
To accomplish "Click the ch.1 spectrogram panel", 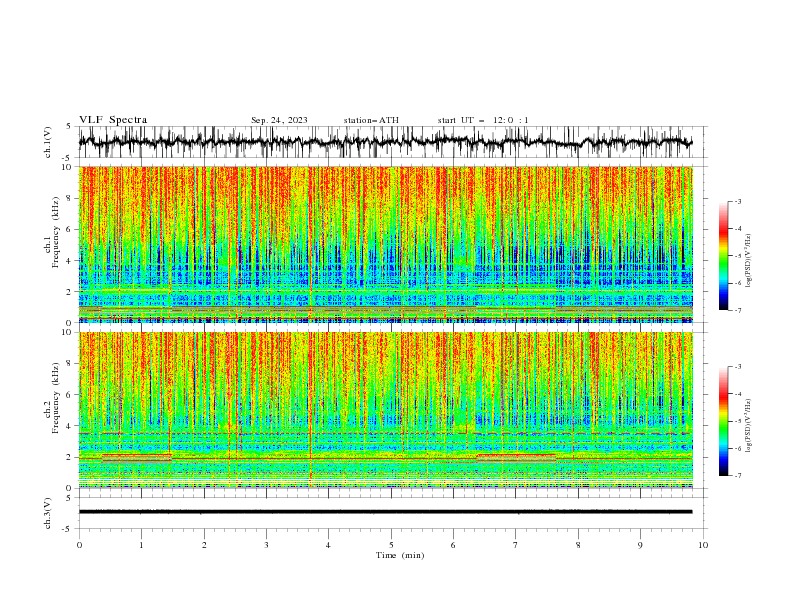I will pyautogui.click(x=385, y=244).
